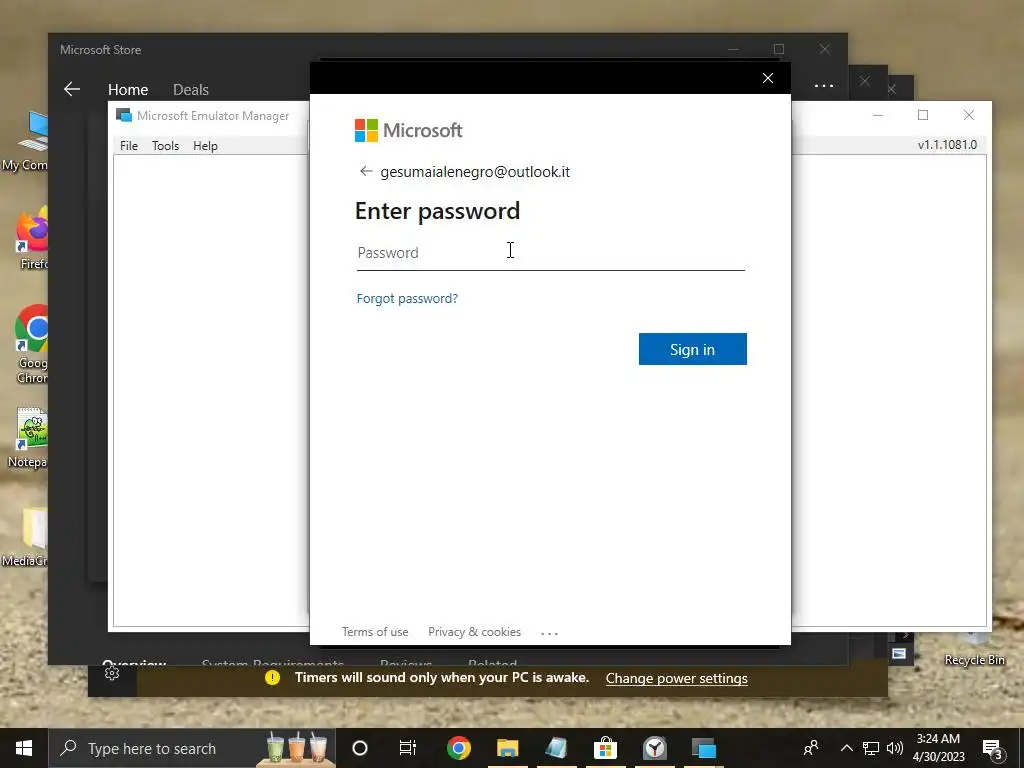Open People icon in system tray

pyautogui.click(x=811, y=748)
